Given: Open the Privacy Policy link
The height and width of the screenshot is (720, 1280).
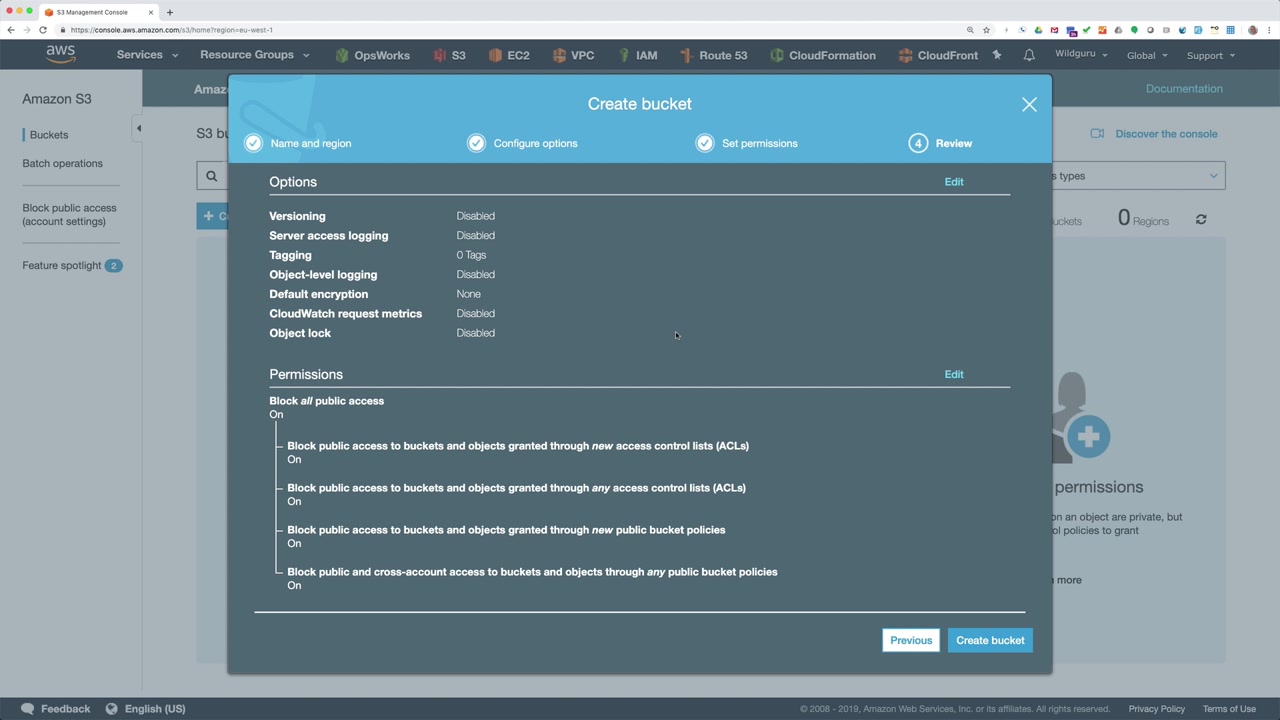Looking at the screenshot, I should point(1157,709).
